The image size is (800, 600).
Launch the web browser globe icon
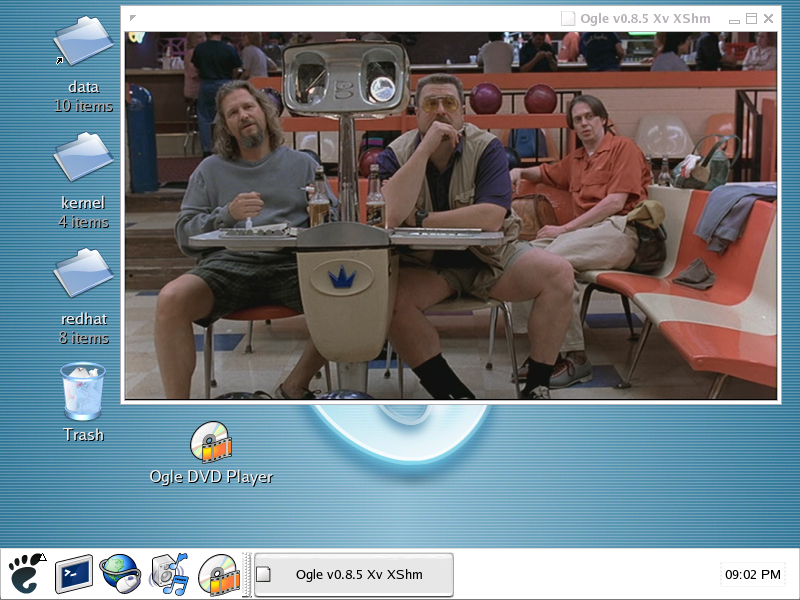pos(120,574)
